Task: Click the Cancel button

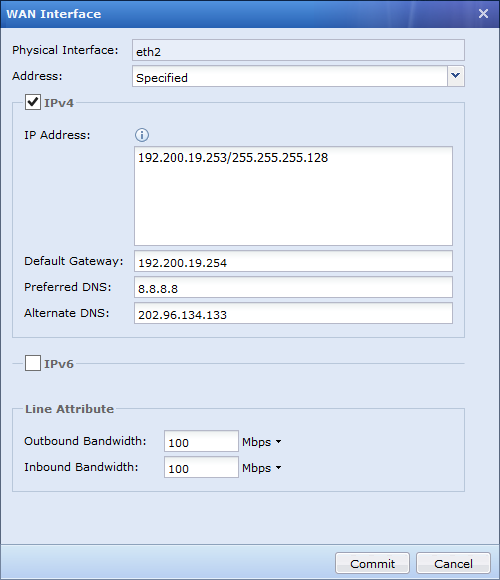Action: [x=453, y=563]
